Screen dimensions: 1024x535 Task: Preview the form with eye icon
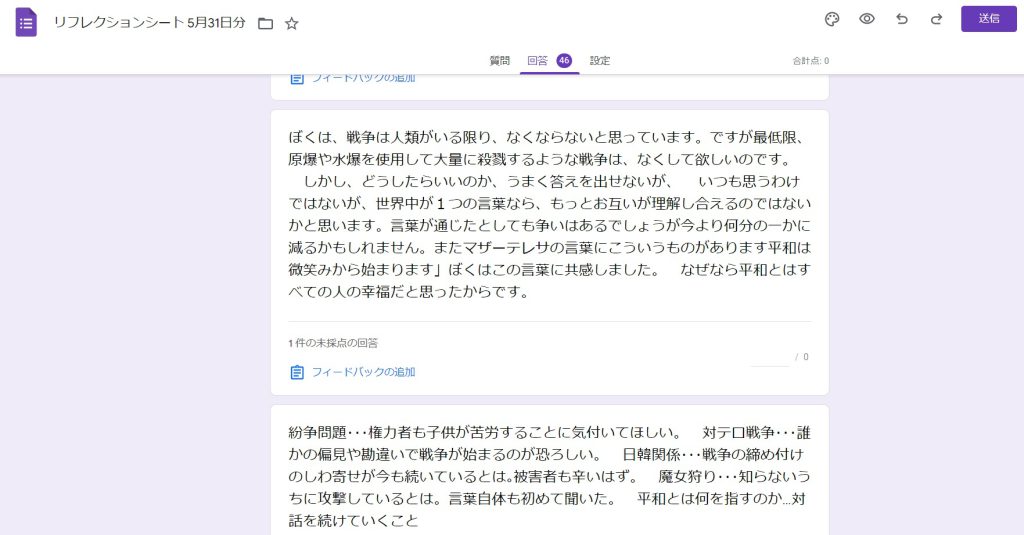tap(867, 19)
